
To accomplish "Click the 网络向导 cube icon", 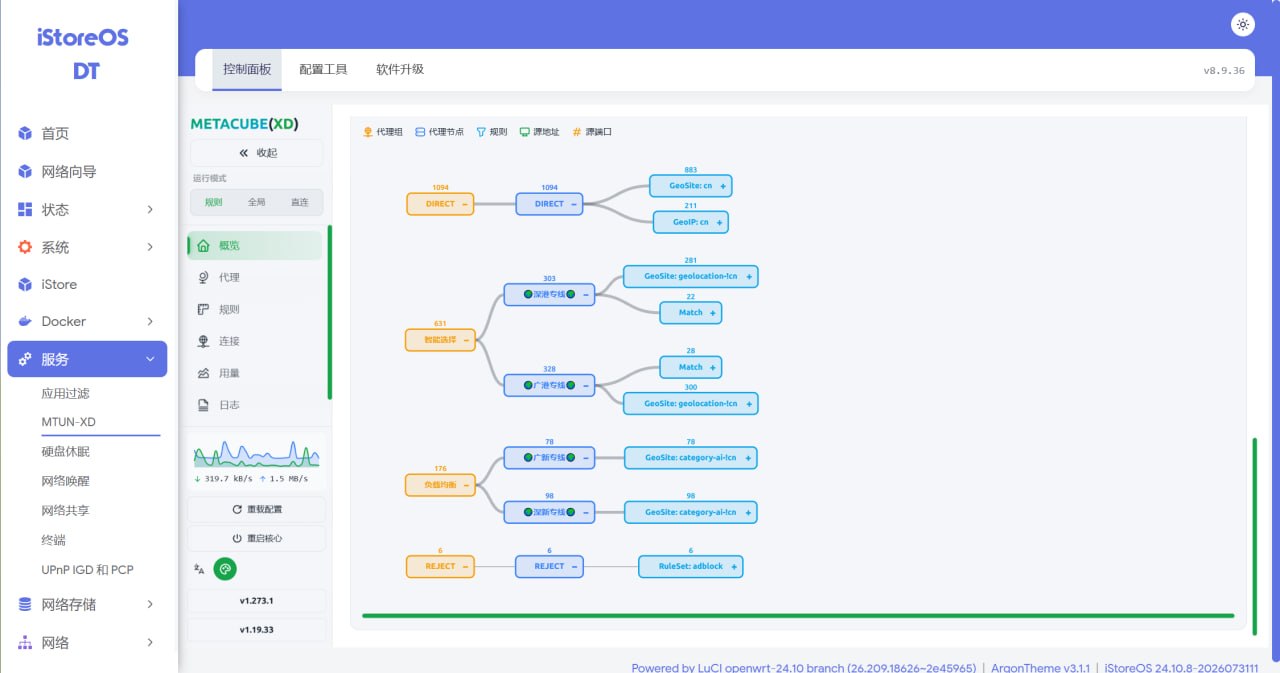I will coord(25,171).
